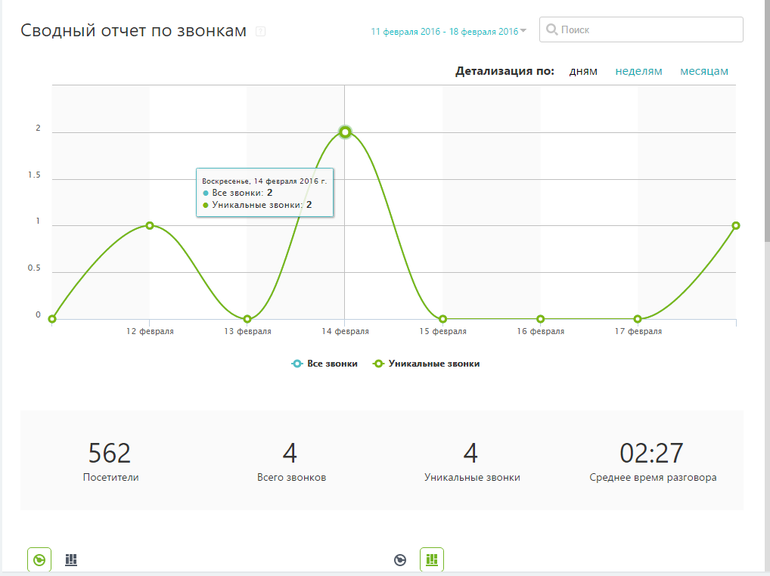Toggle 'Все звонки' series in chart legend

tap(324, 364)
